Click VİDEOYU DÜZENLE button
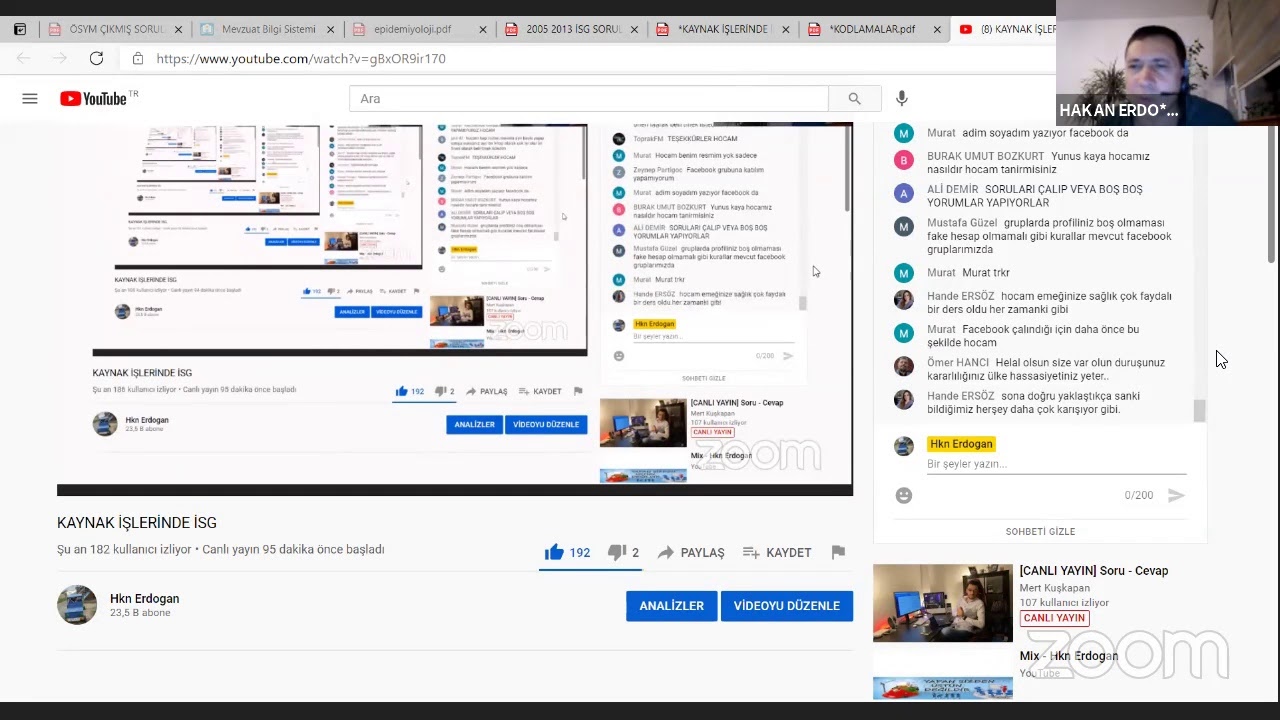The height and width of the screenshot is (720, 1280). pyautogui.click(x=787, y=606)
